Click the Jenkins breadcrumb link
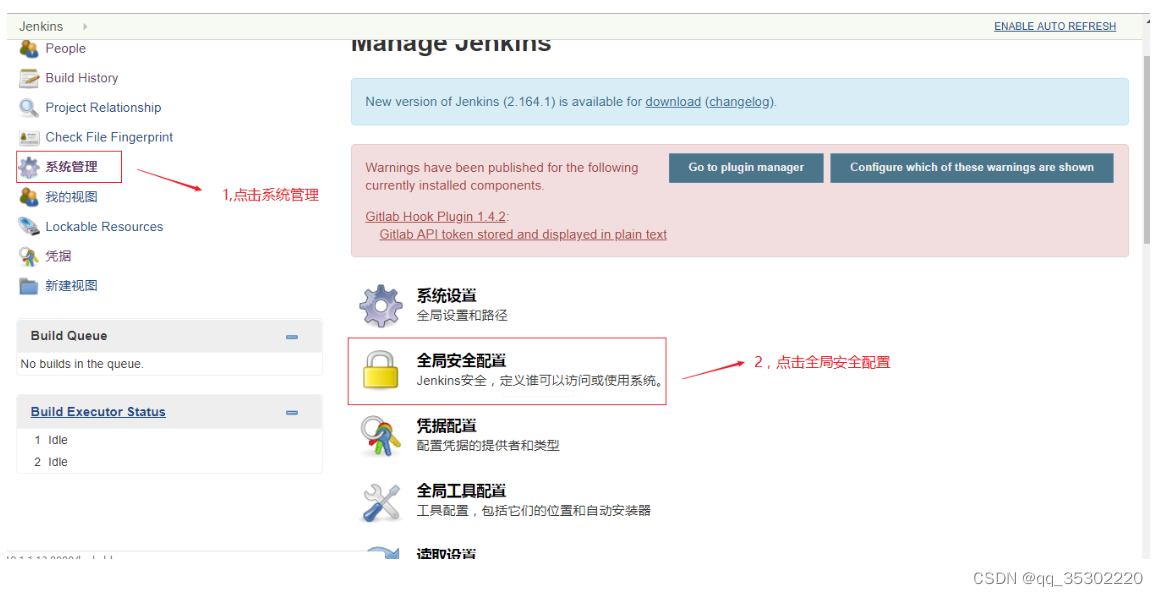This screenshot has width=1158, height=596. [41, 27]
